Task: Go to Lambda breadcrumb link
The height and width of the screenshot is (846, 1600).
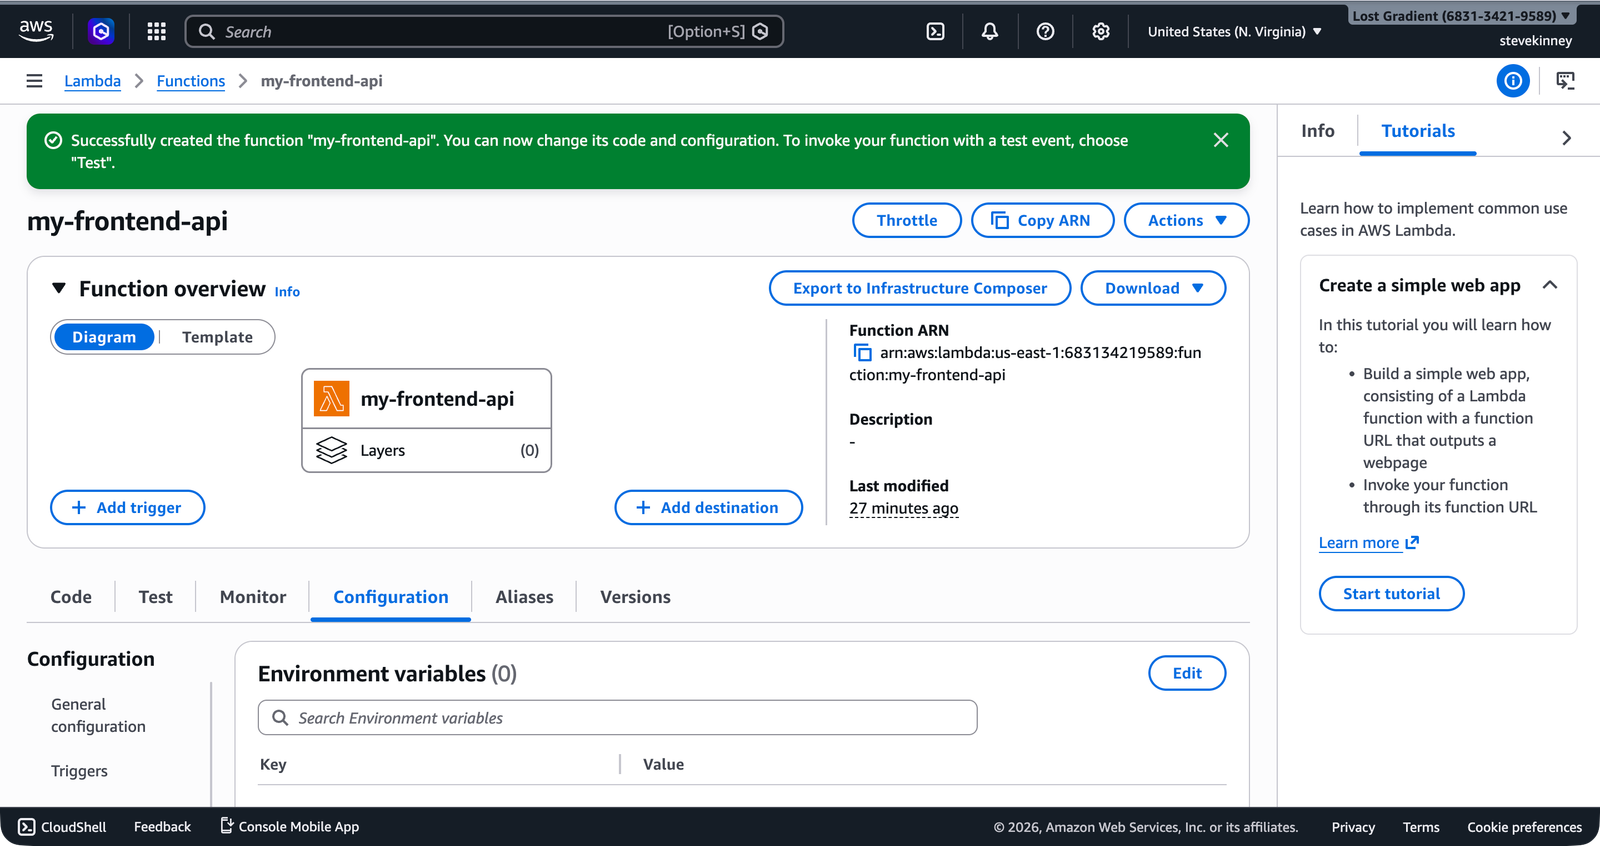Action: (x=92, y=81)
